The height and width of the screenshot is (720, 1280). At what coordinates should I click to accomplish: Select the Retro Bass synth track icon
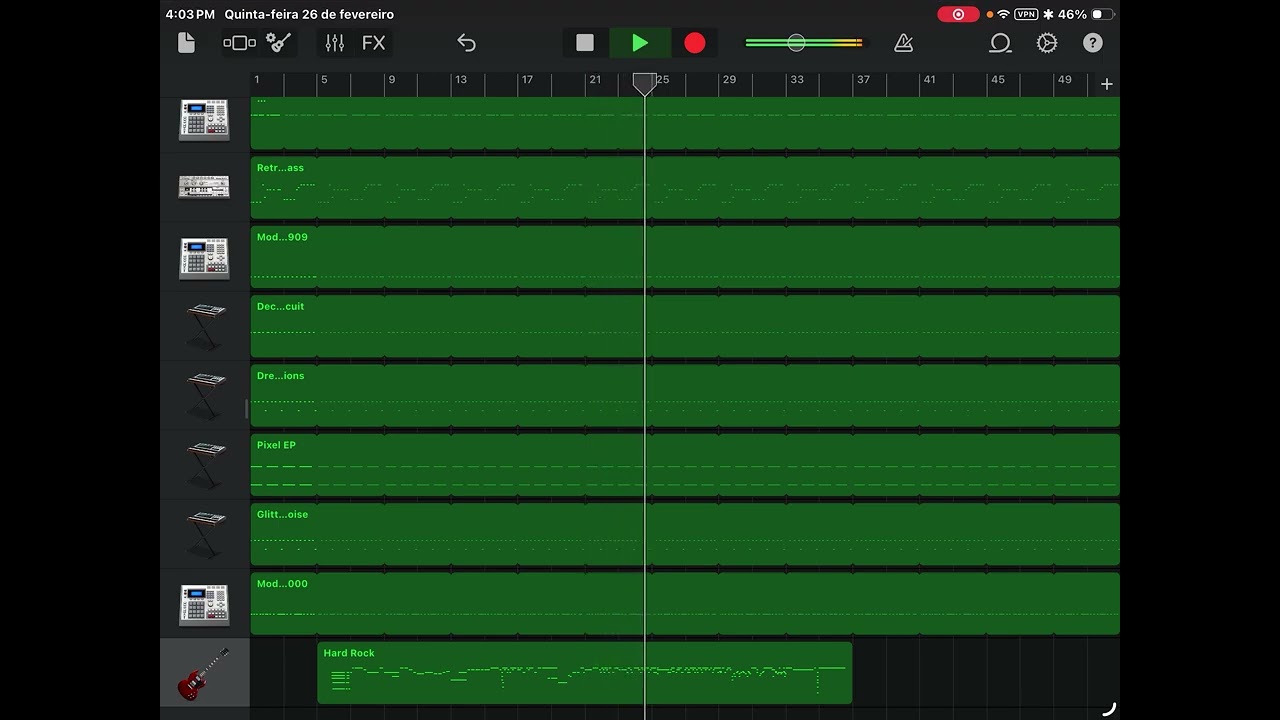coord(204,187)
